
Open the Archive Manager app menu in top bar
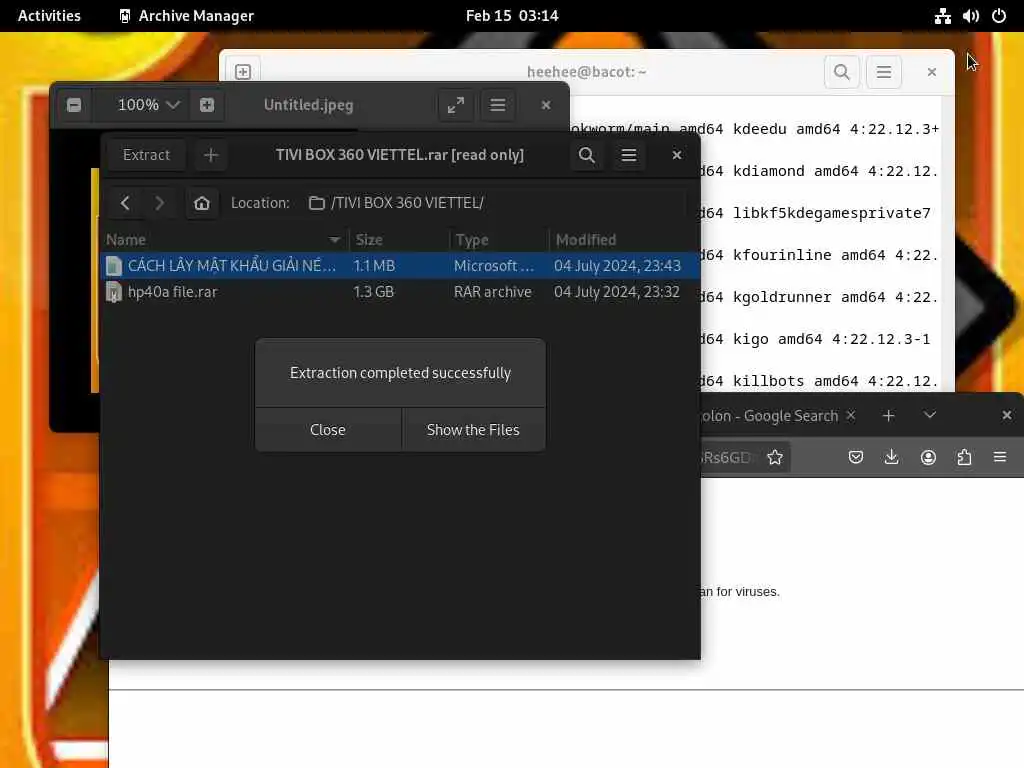point(187,16)
